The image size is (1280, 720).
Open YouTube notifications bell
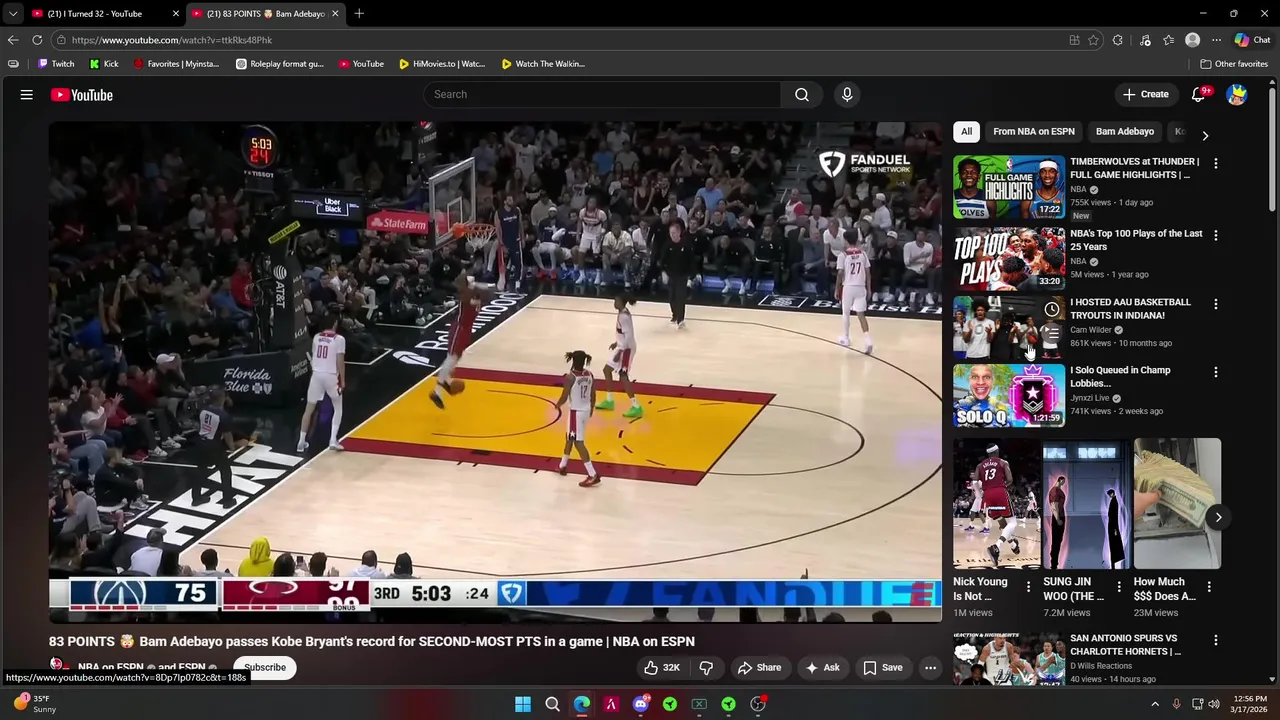point(1199,94)
